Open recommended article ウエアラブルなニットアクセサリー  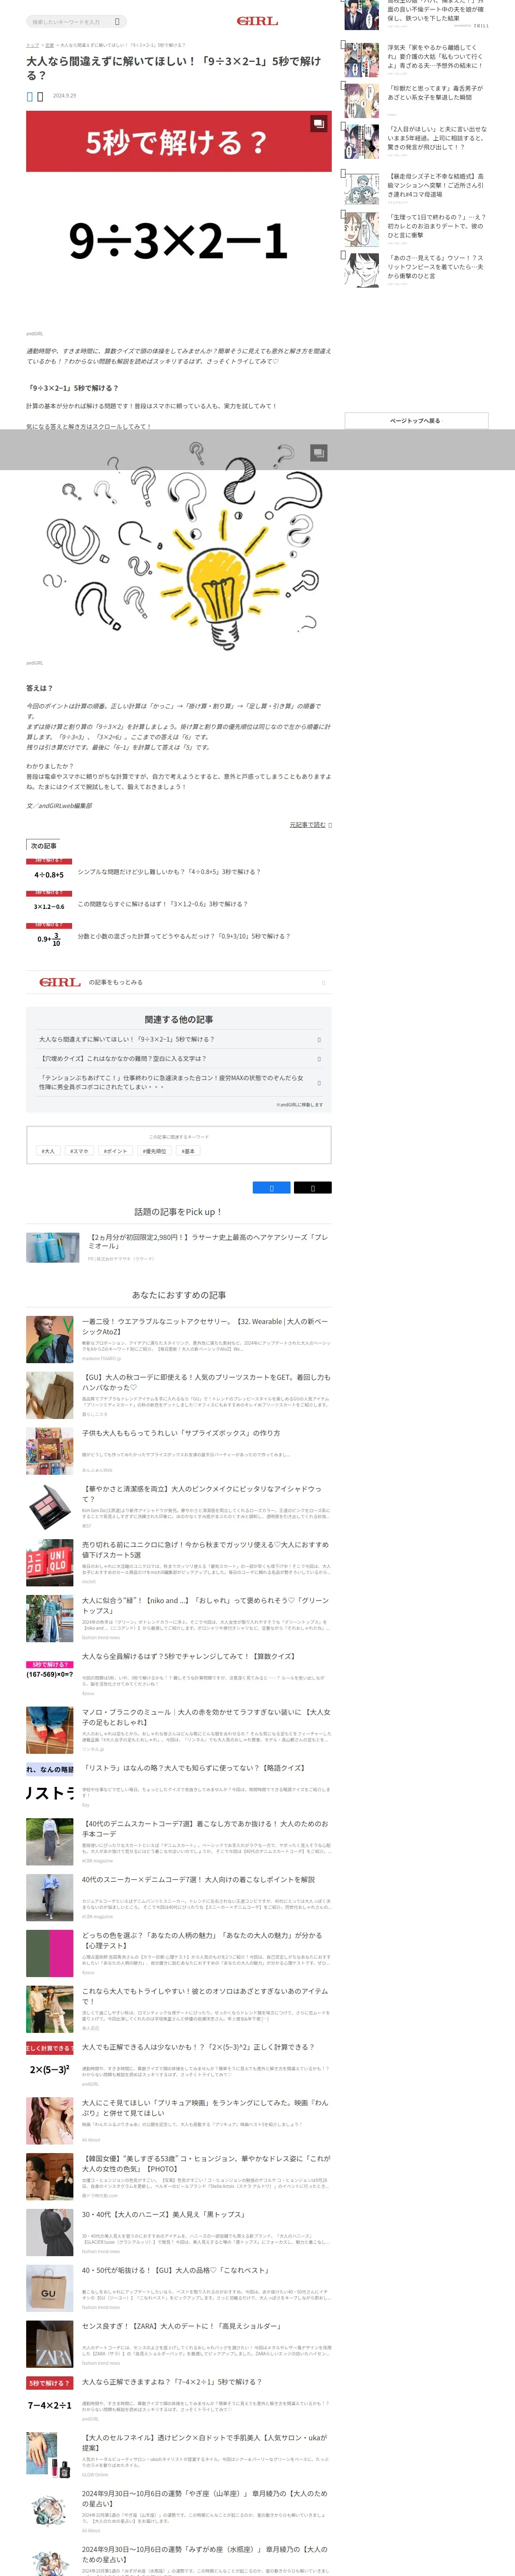pos(205,1326)
